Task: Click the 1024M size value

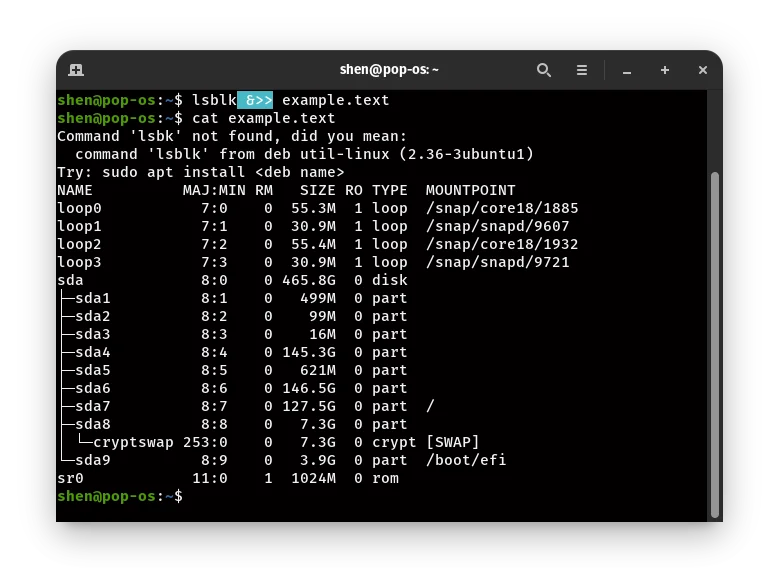Action: coord(313,478)
